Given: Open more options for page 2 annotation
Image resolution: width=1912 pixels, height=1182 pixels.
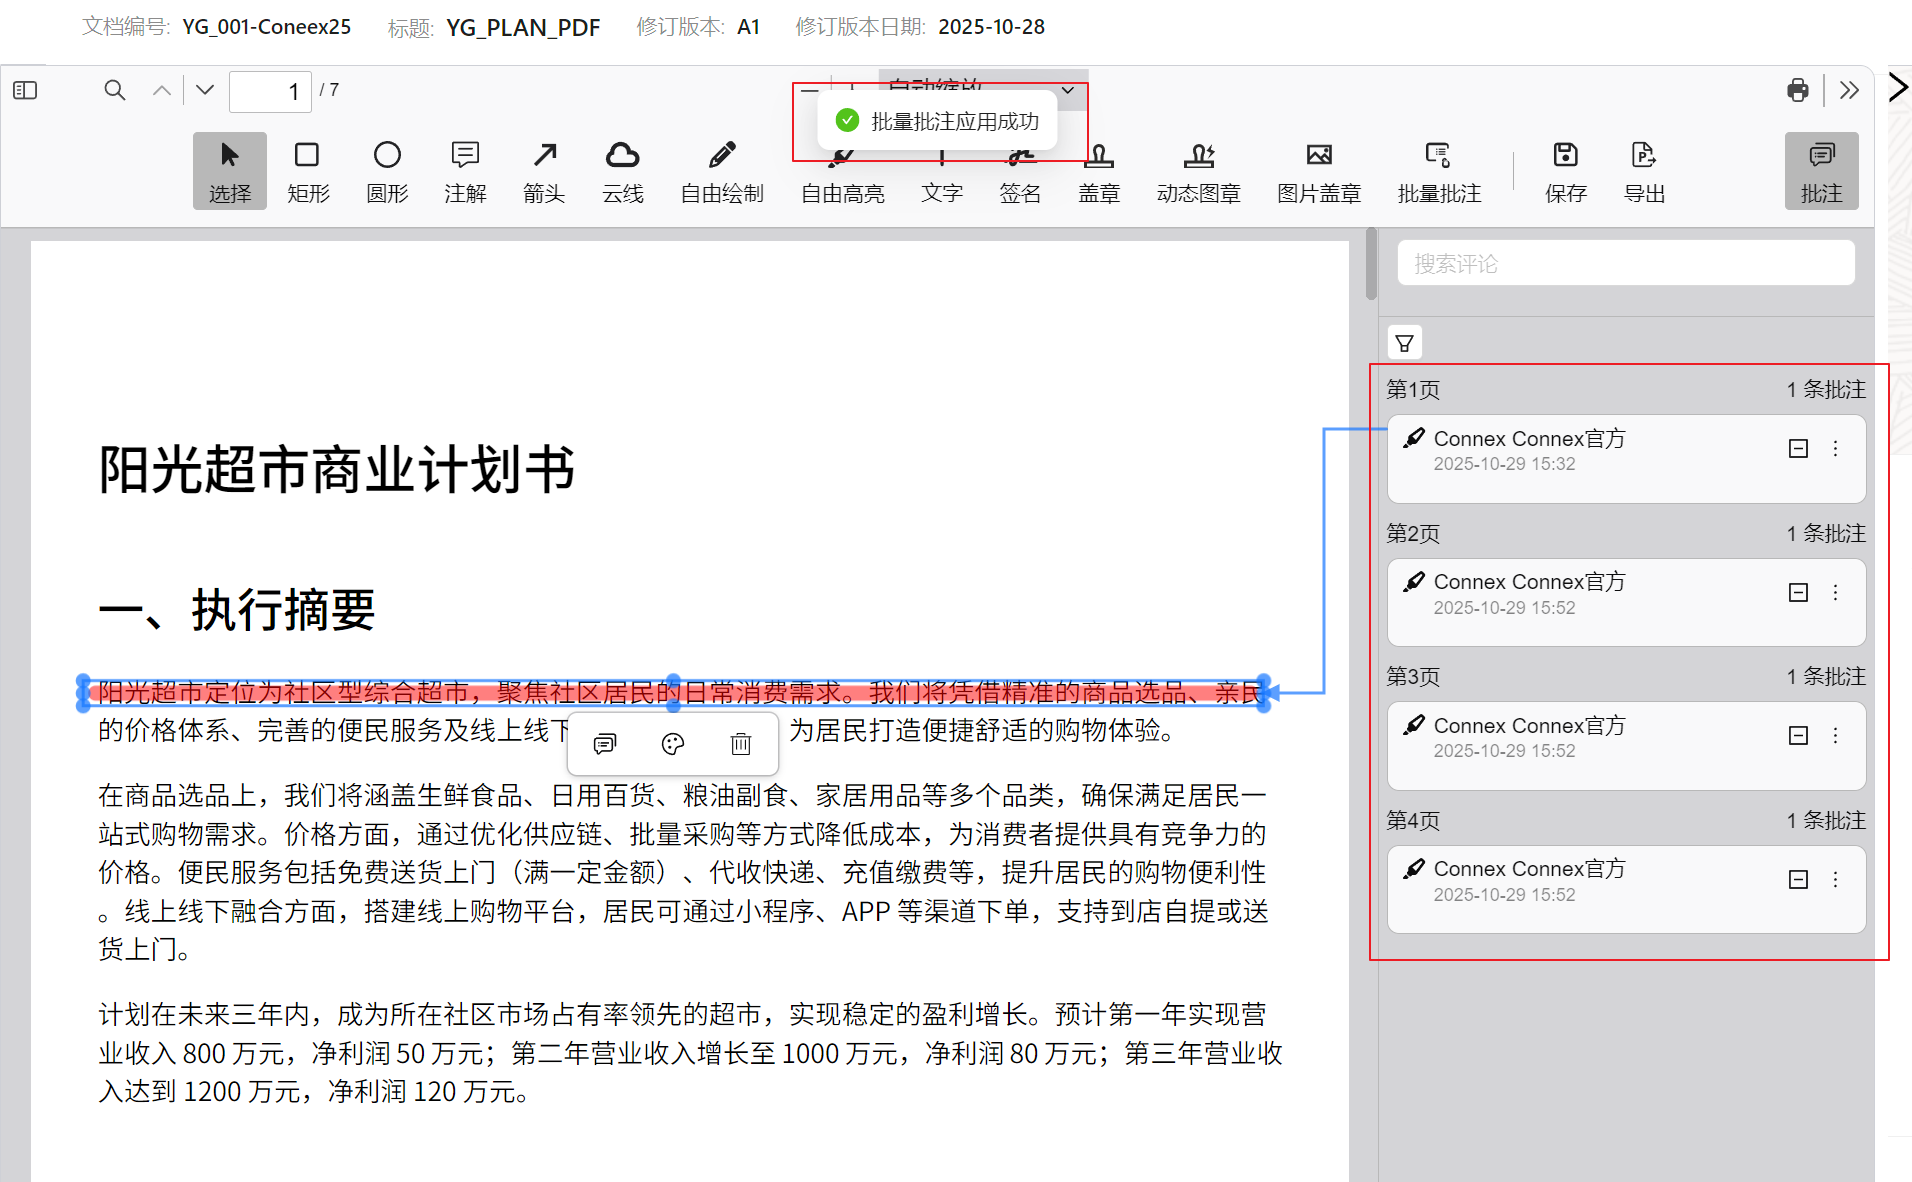Looking at the screenshot, I should coord(1835,593).
